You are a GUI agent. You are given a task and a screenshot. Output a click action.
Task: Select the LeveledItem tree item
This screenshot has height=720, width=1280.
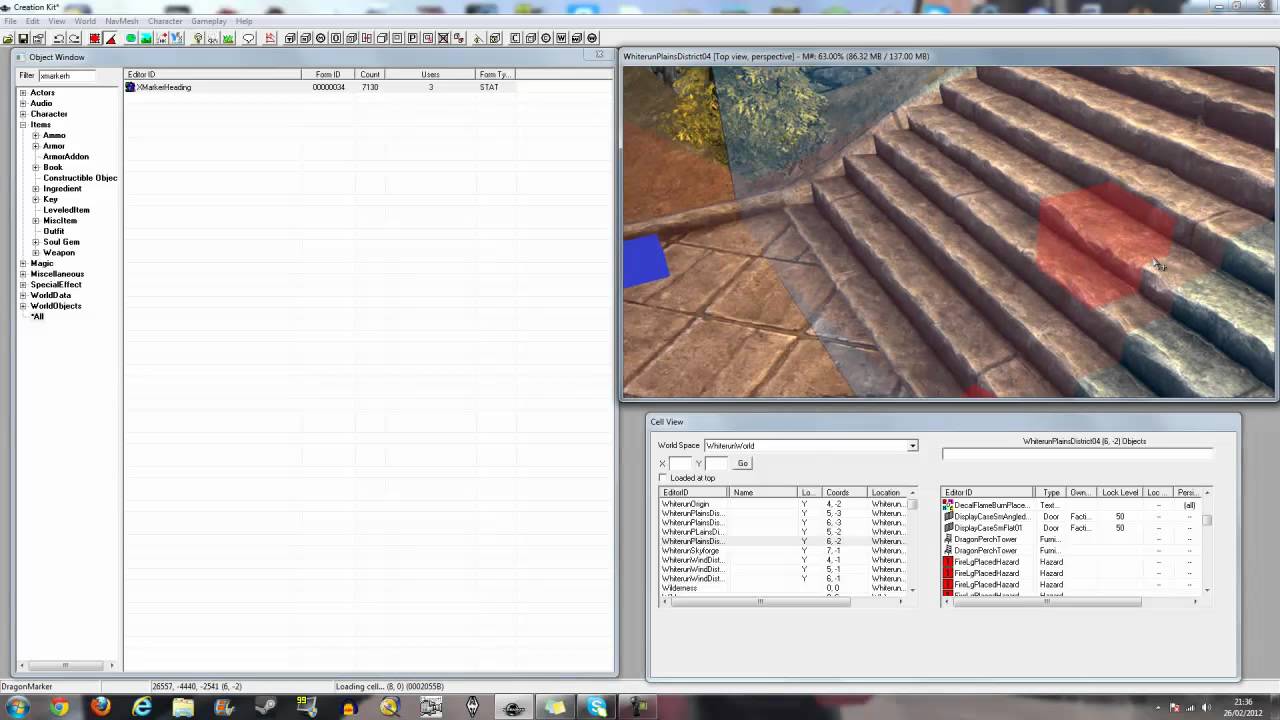point(66,210)
